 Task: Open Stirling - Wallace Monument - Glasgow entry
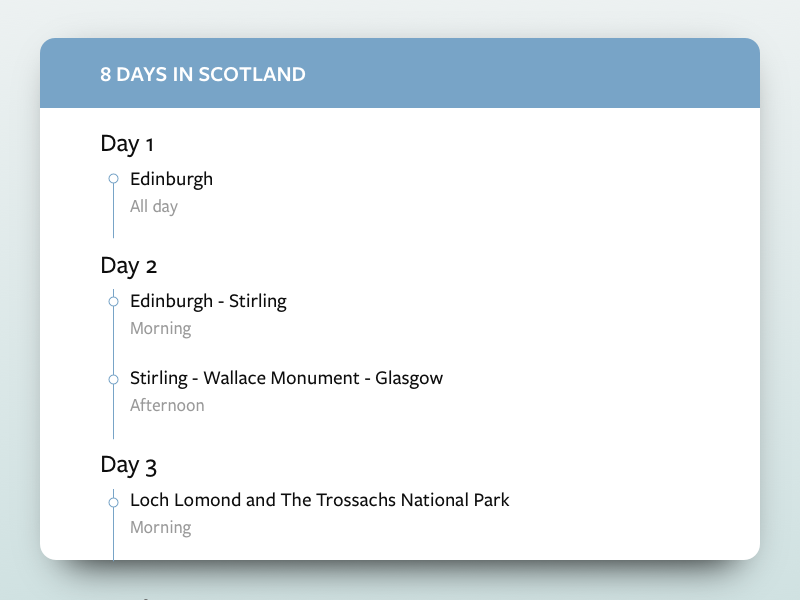coord(286,379)
